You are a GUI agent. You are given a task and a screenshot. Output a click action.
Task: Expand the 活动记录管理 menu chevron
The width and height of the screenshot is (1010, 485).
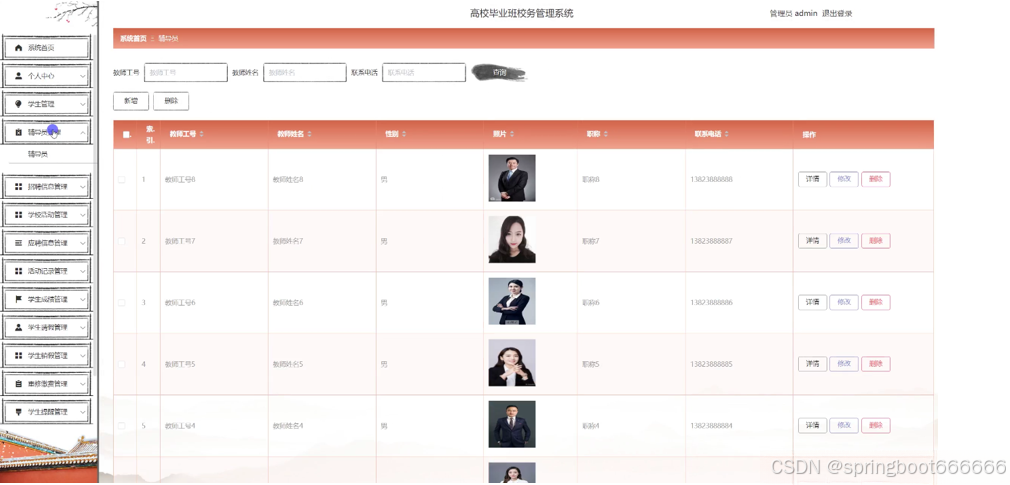point(83,271)
